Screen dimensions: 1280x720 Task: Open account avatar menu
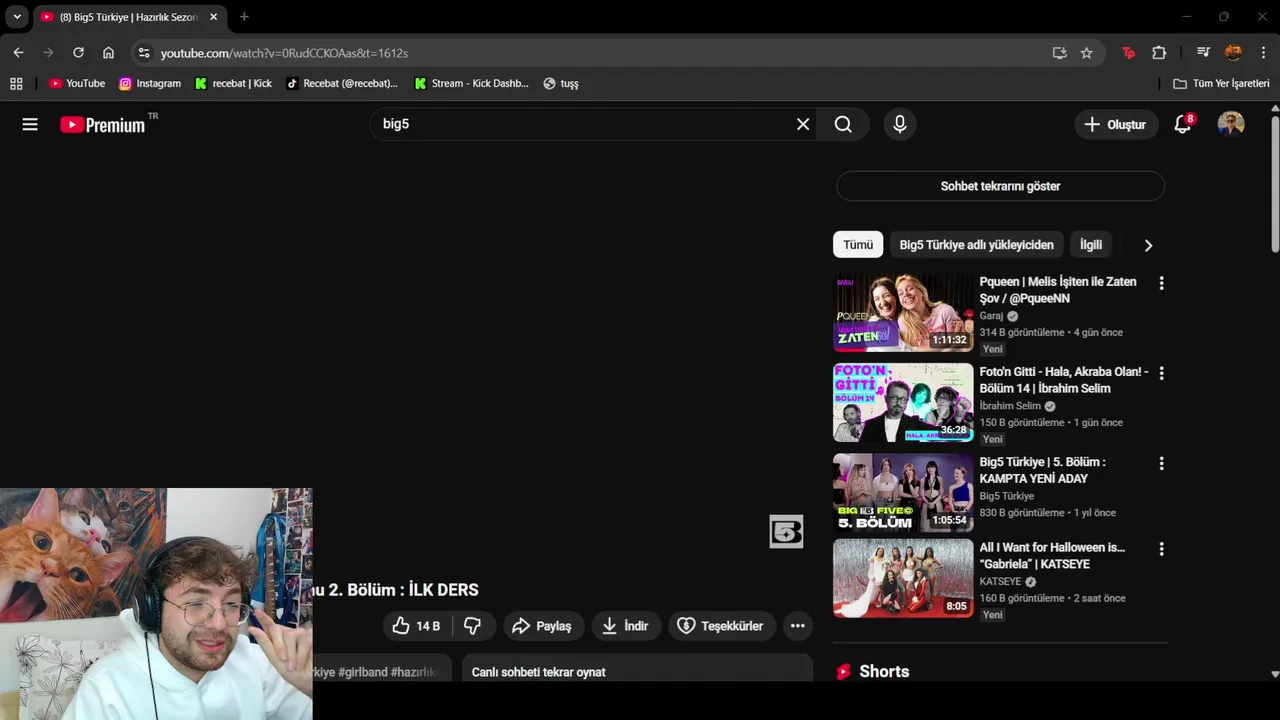click(1231, 124)
